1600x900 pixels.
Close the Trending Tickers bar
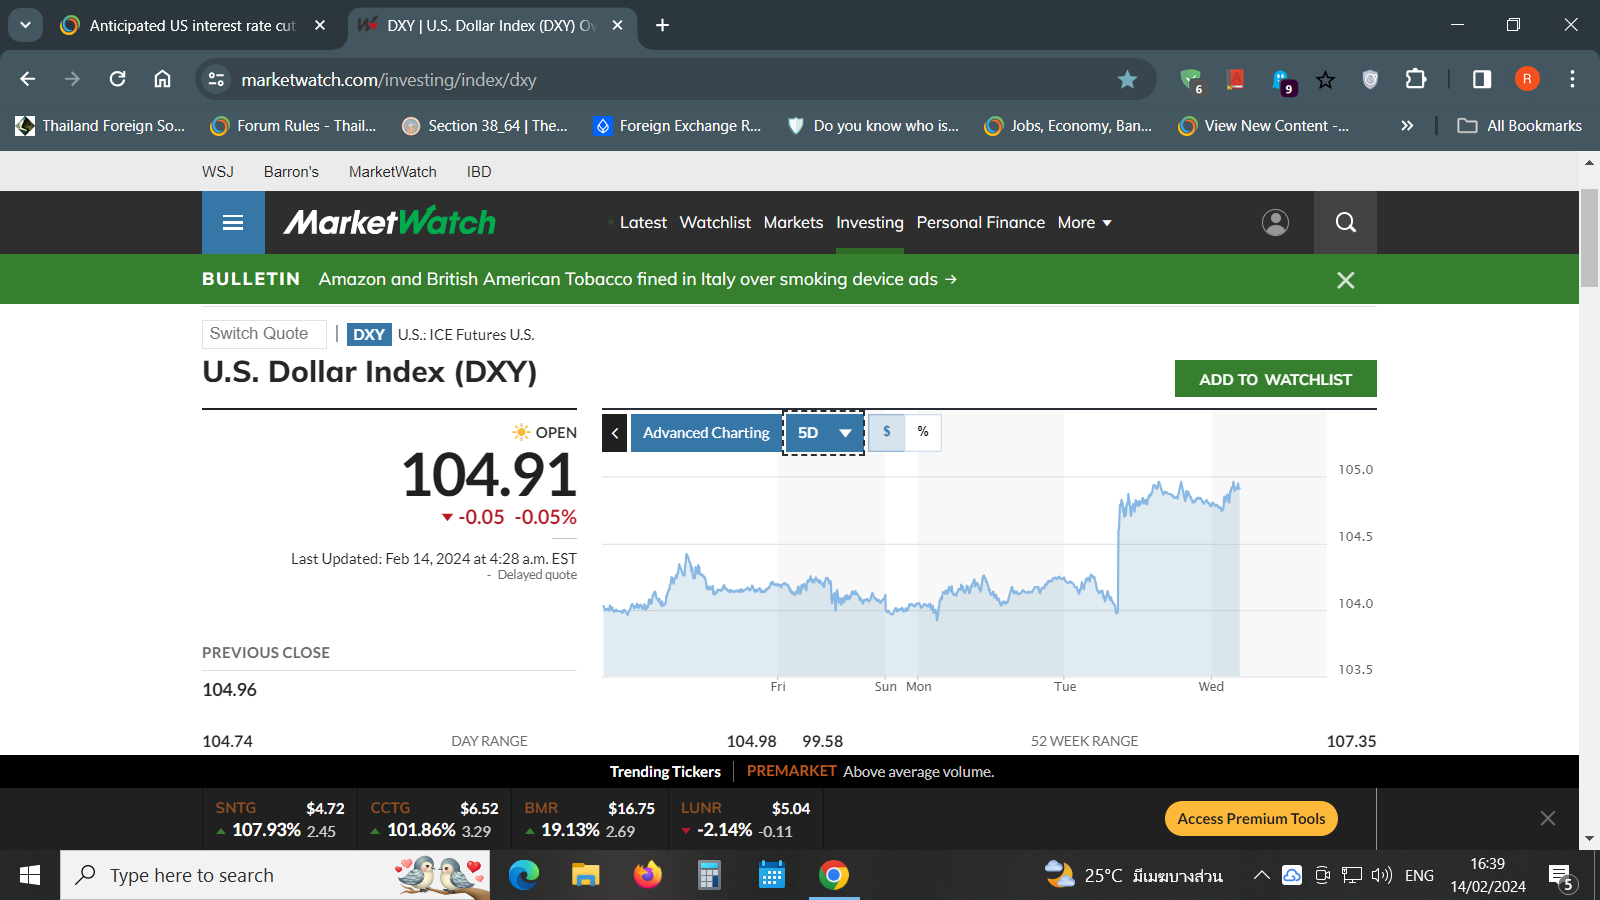(x=1548, y=818)
